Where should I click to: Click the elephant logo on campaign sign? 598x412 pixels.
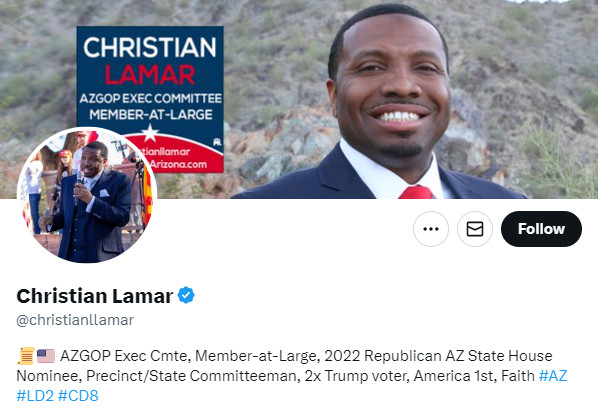point(217,142)
